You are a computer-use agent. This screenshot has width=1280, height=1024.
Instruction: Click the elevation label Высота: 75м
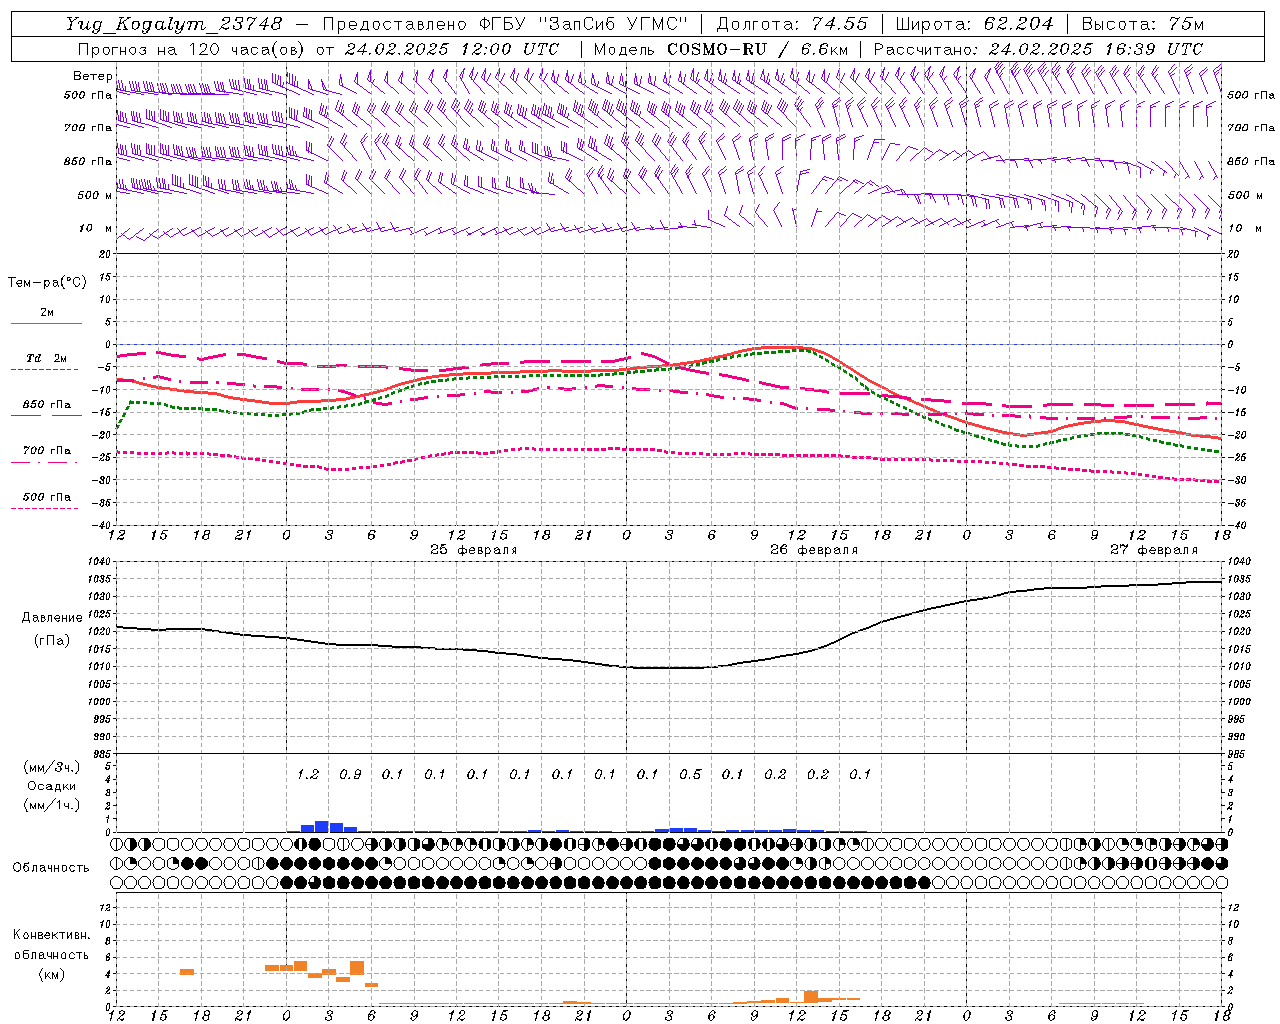[x=1141, y=24]
